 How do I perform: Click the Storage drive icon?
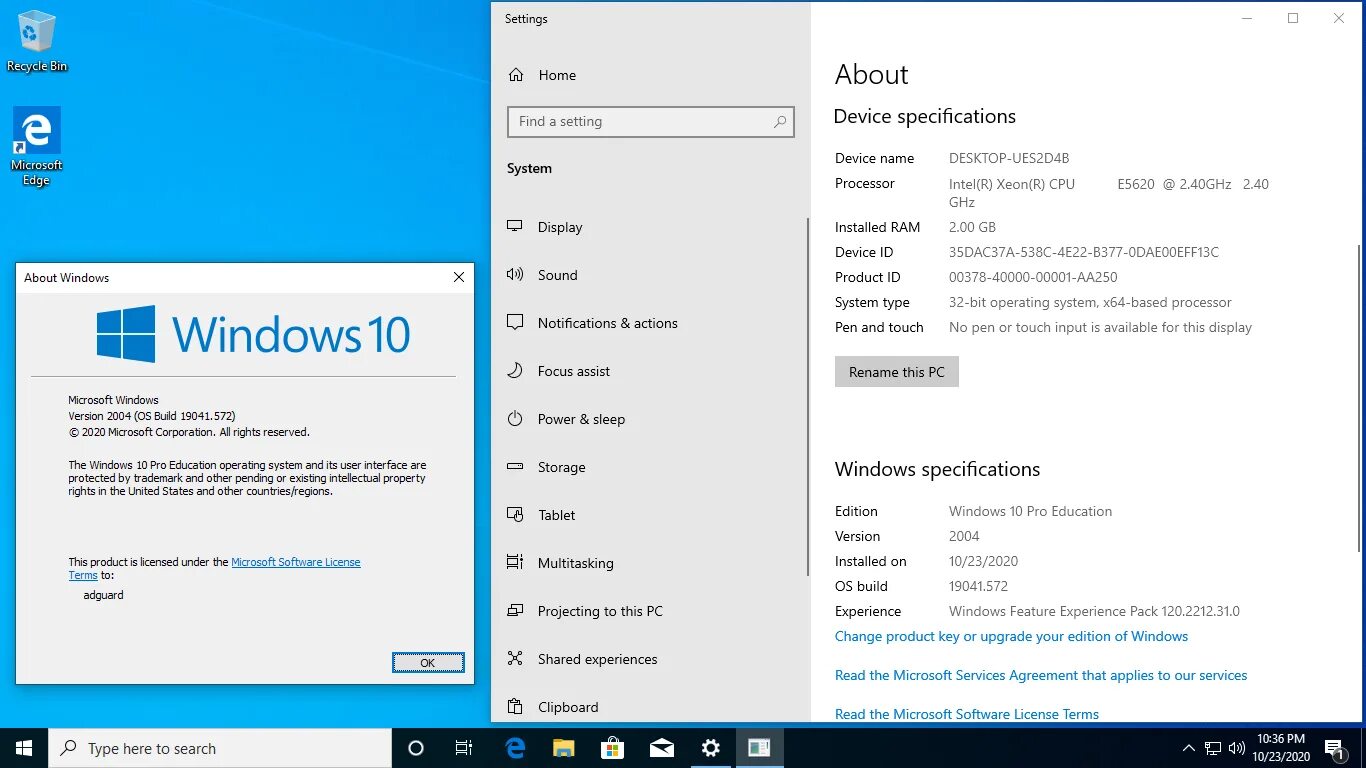click(x=515, y=467)
